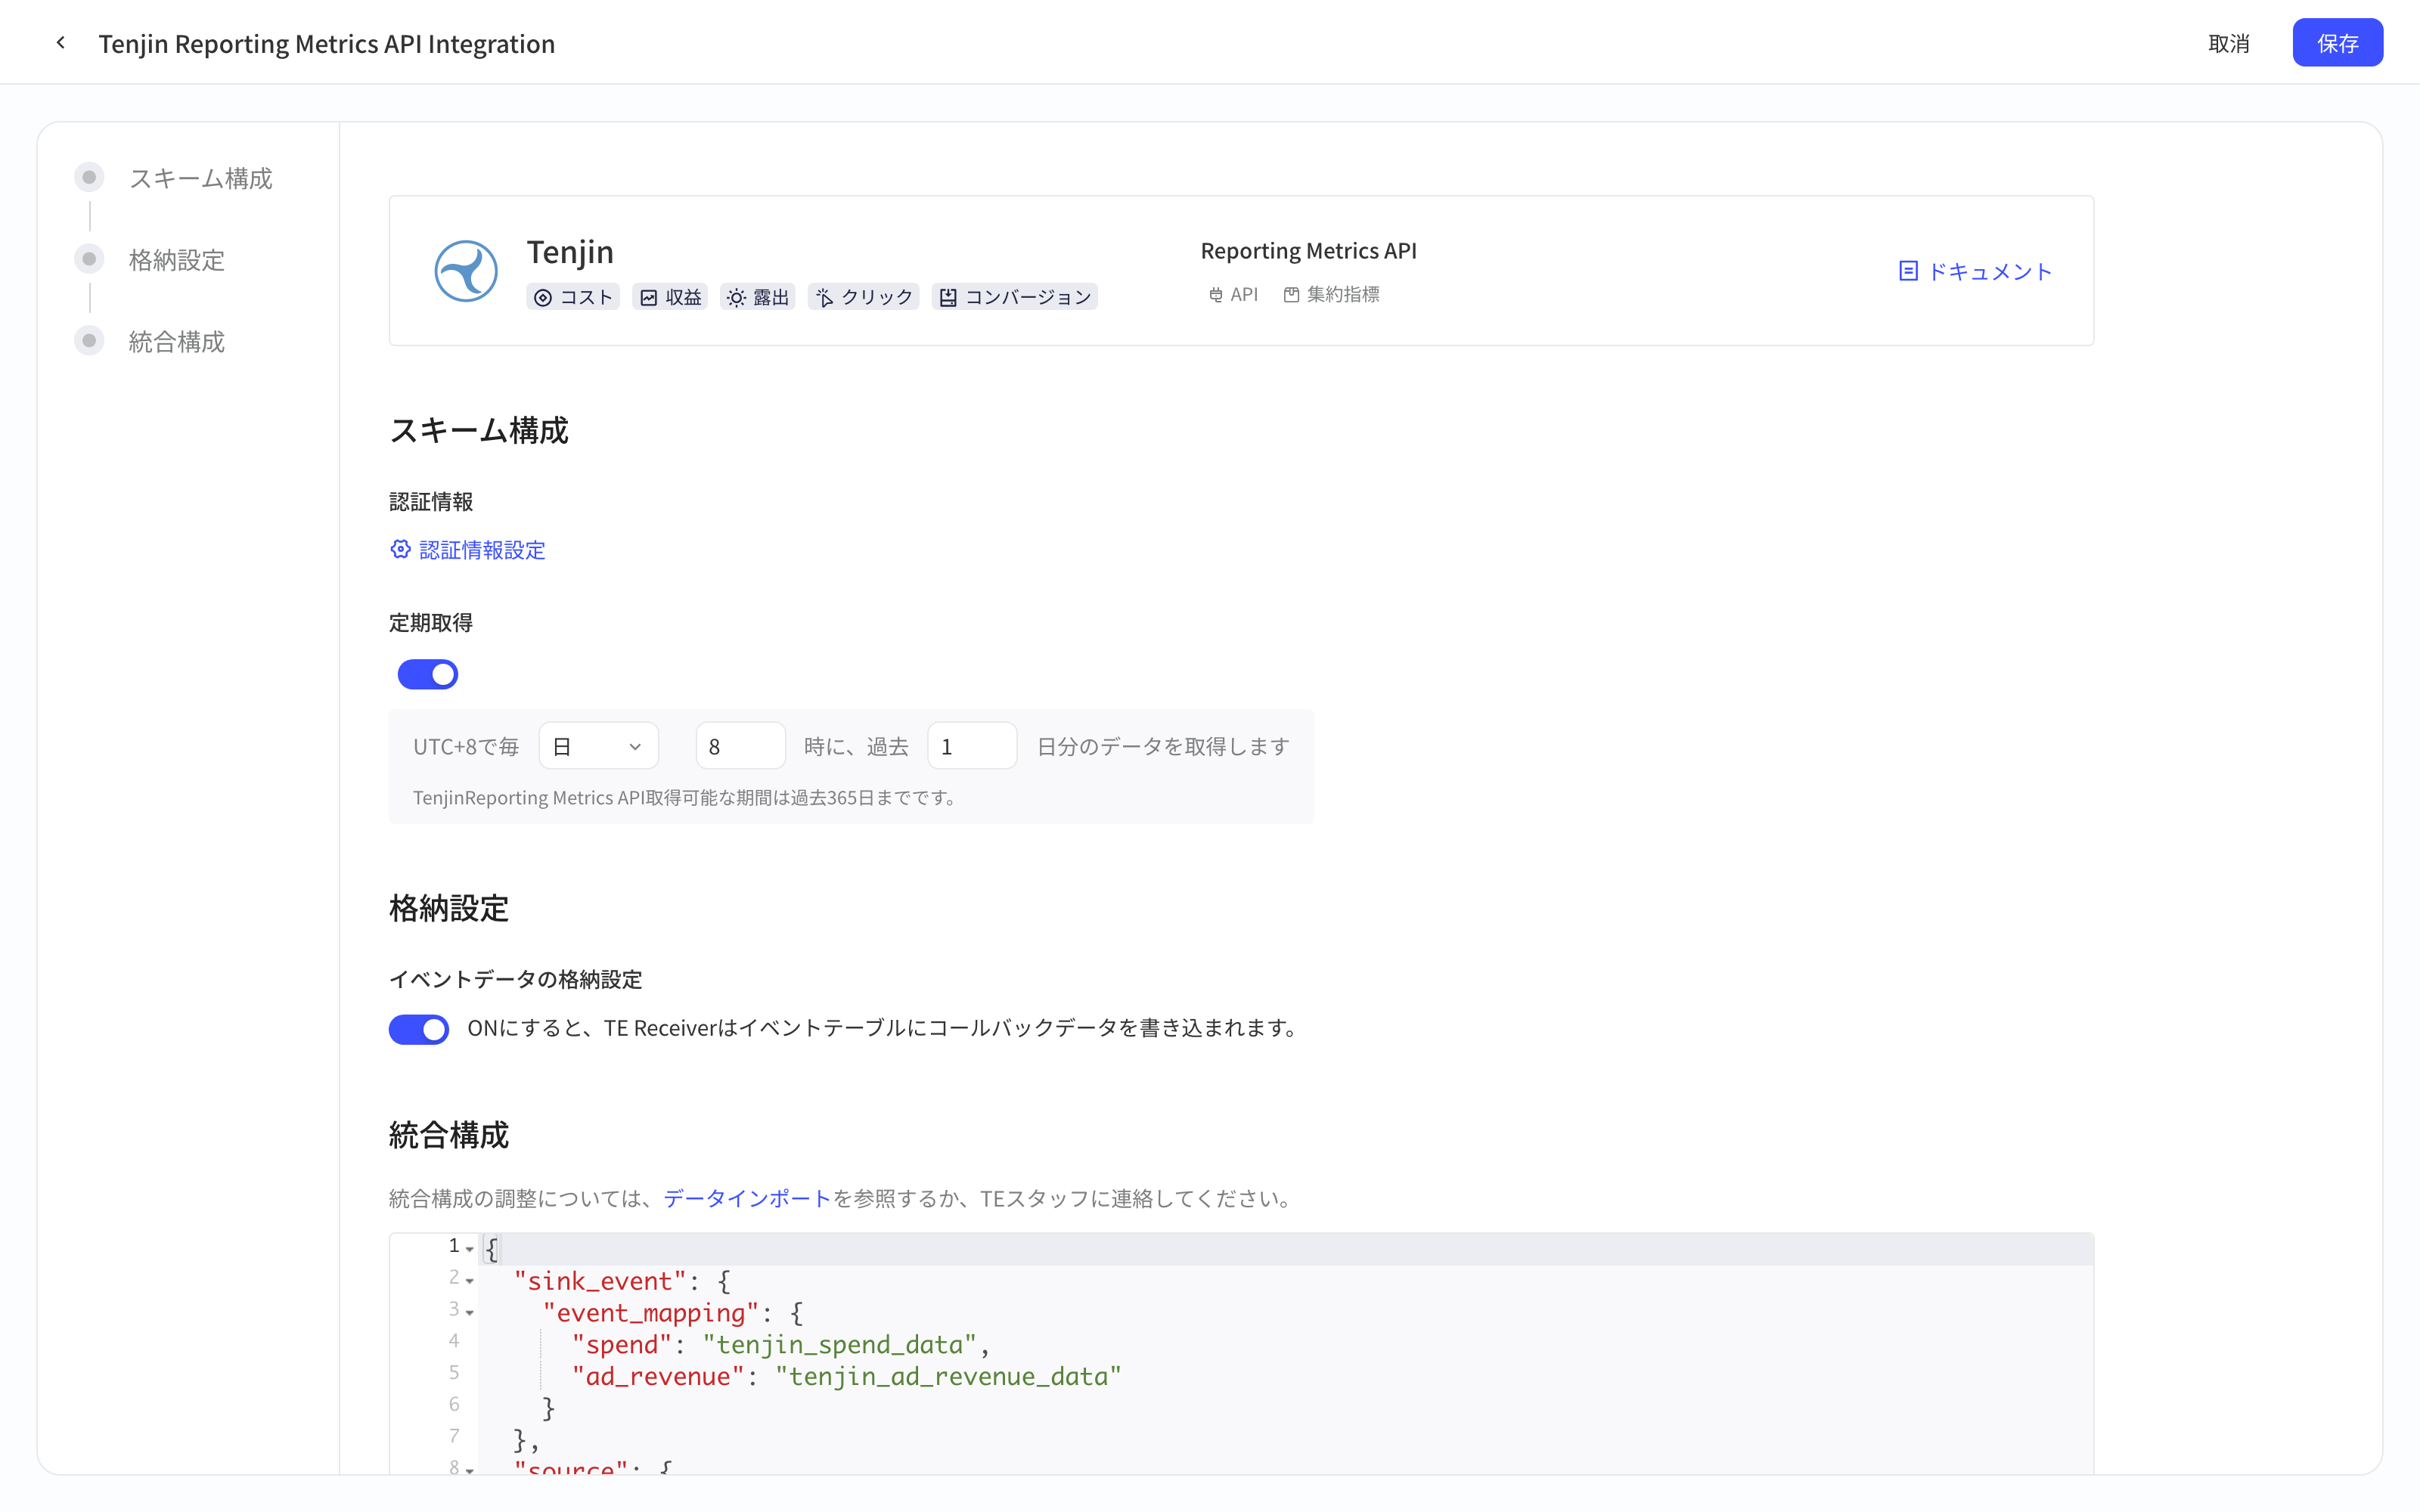Open the 日 frequency dropdown
The image size is (2420, 1512).
(x=598, y=746)
